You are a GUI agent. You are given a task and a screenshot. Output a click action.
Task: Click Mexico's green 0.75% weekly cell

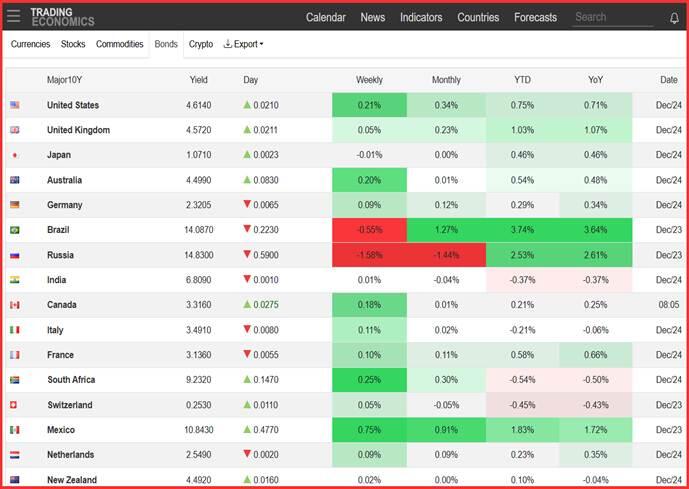pos(369,430)
